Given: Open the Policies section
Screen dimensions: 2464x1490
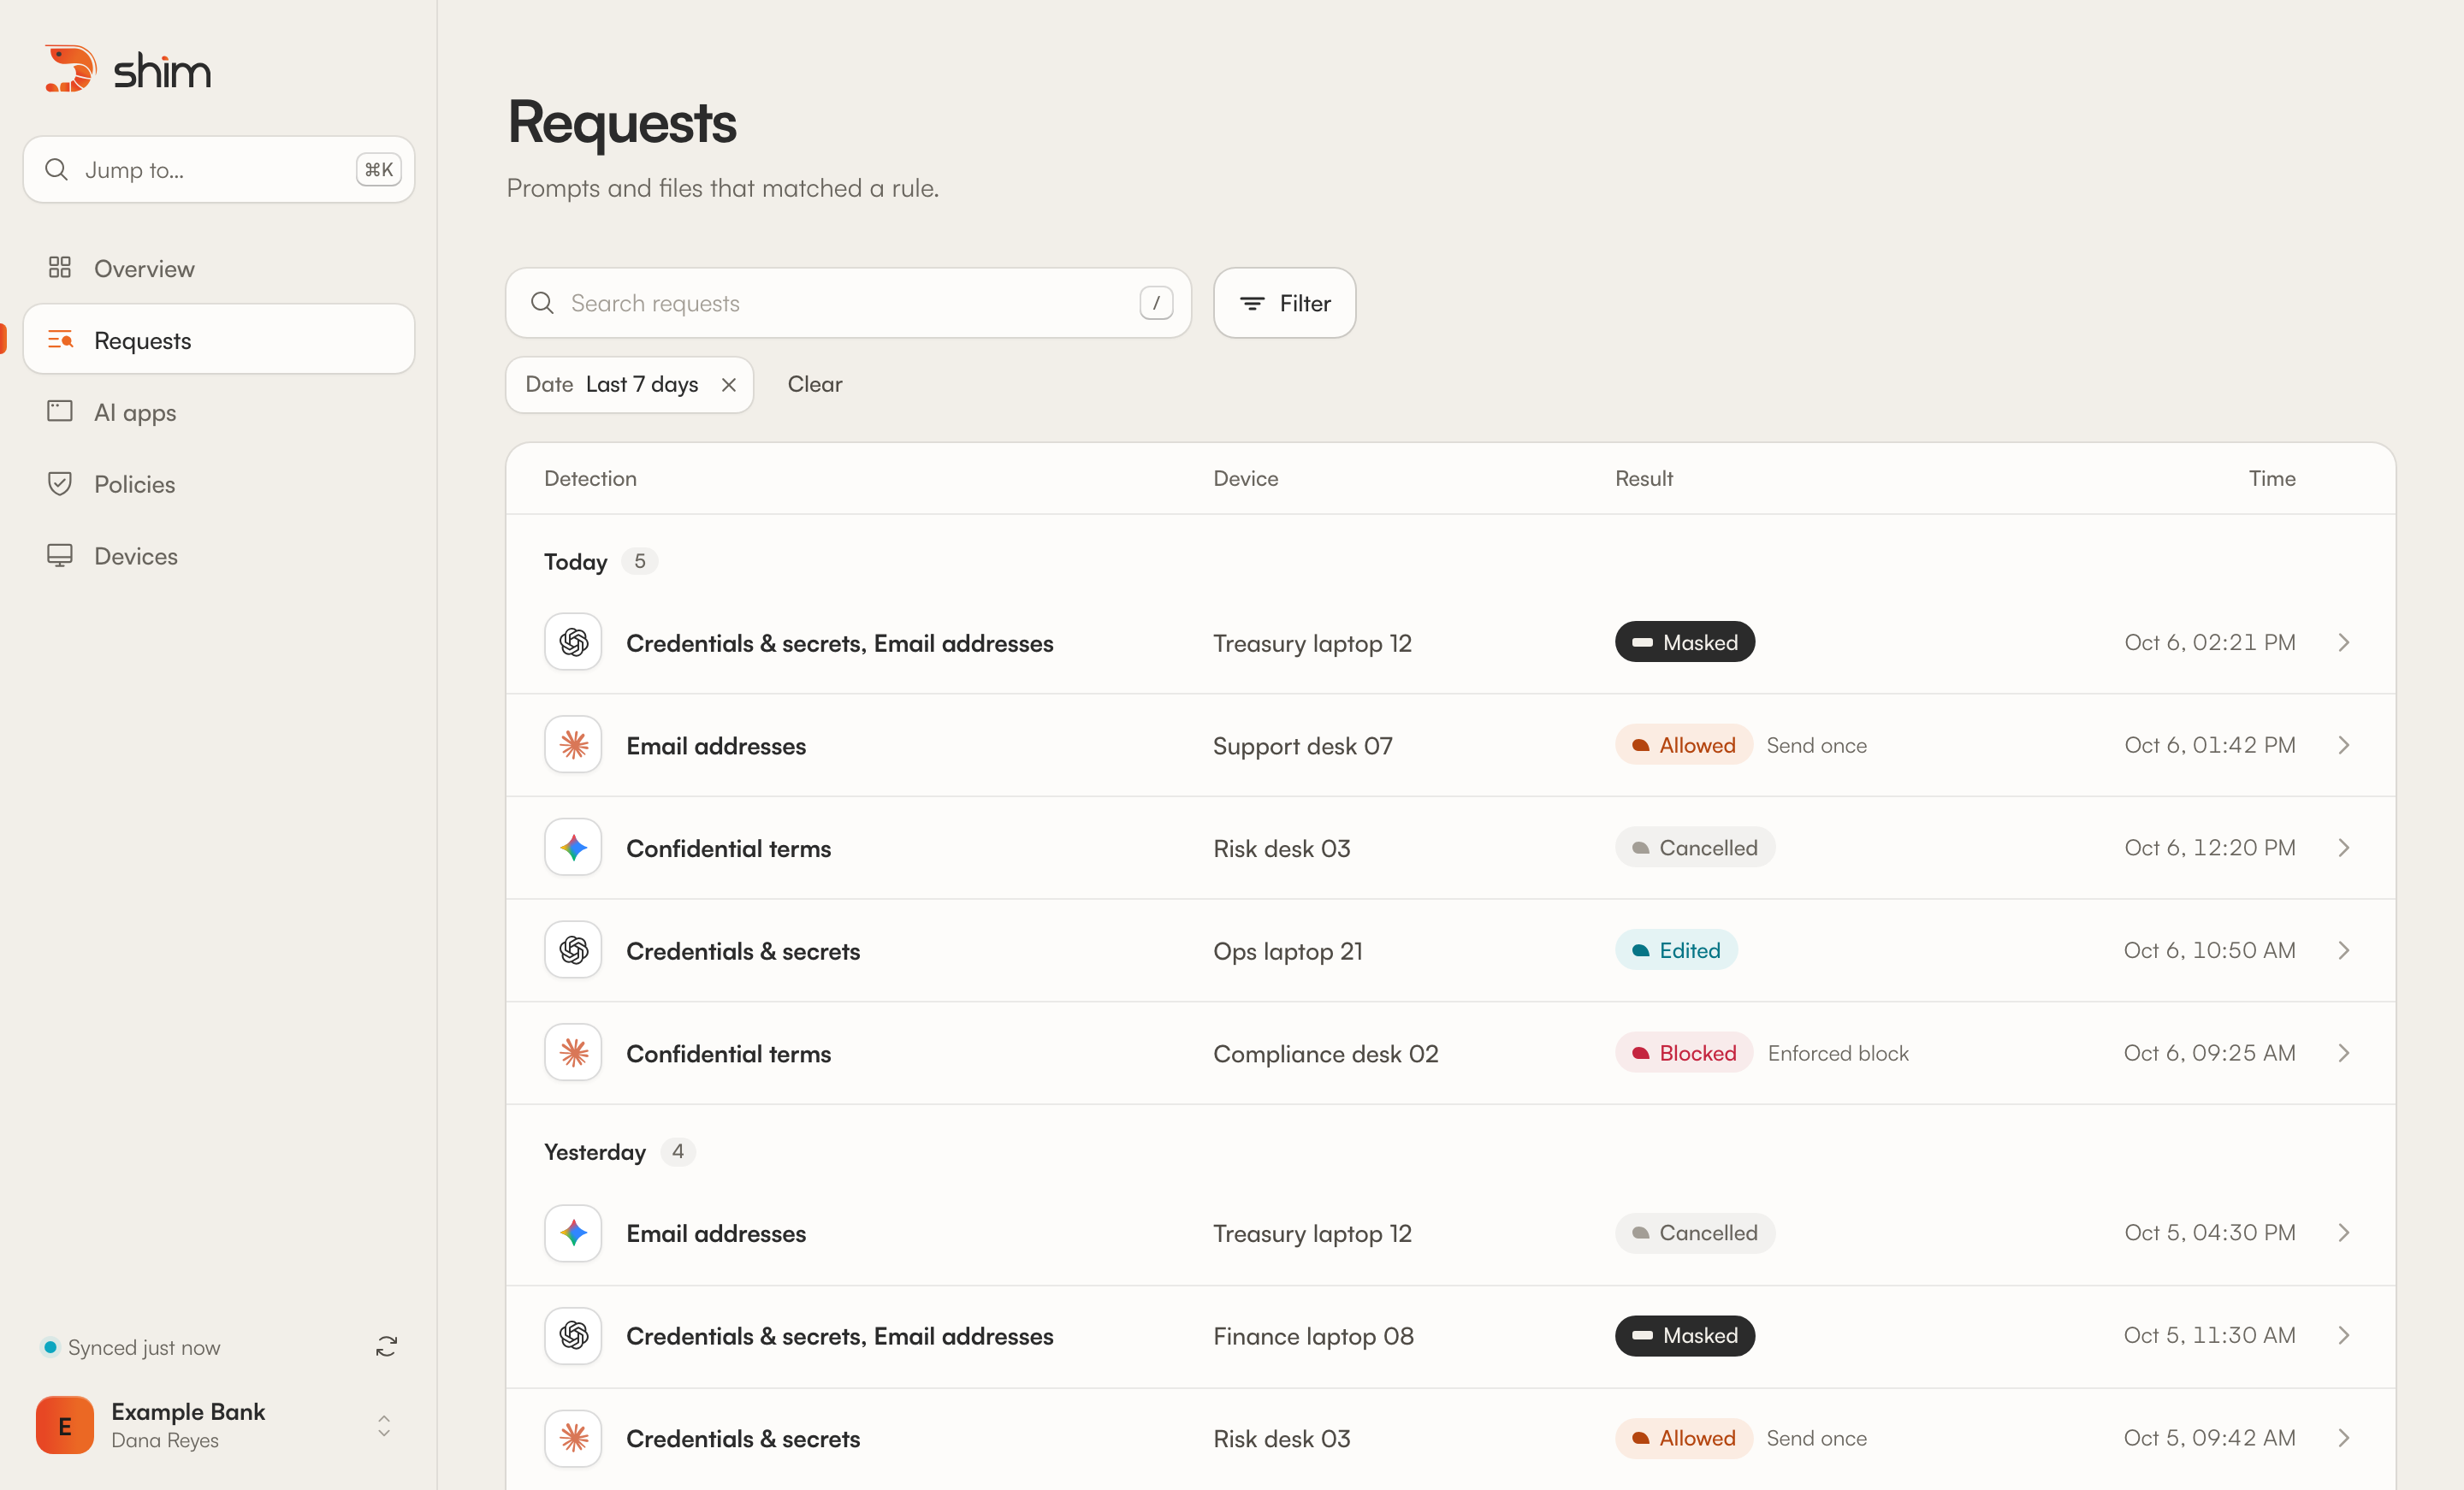Looking at the screenshot, I should [219, 484].
